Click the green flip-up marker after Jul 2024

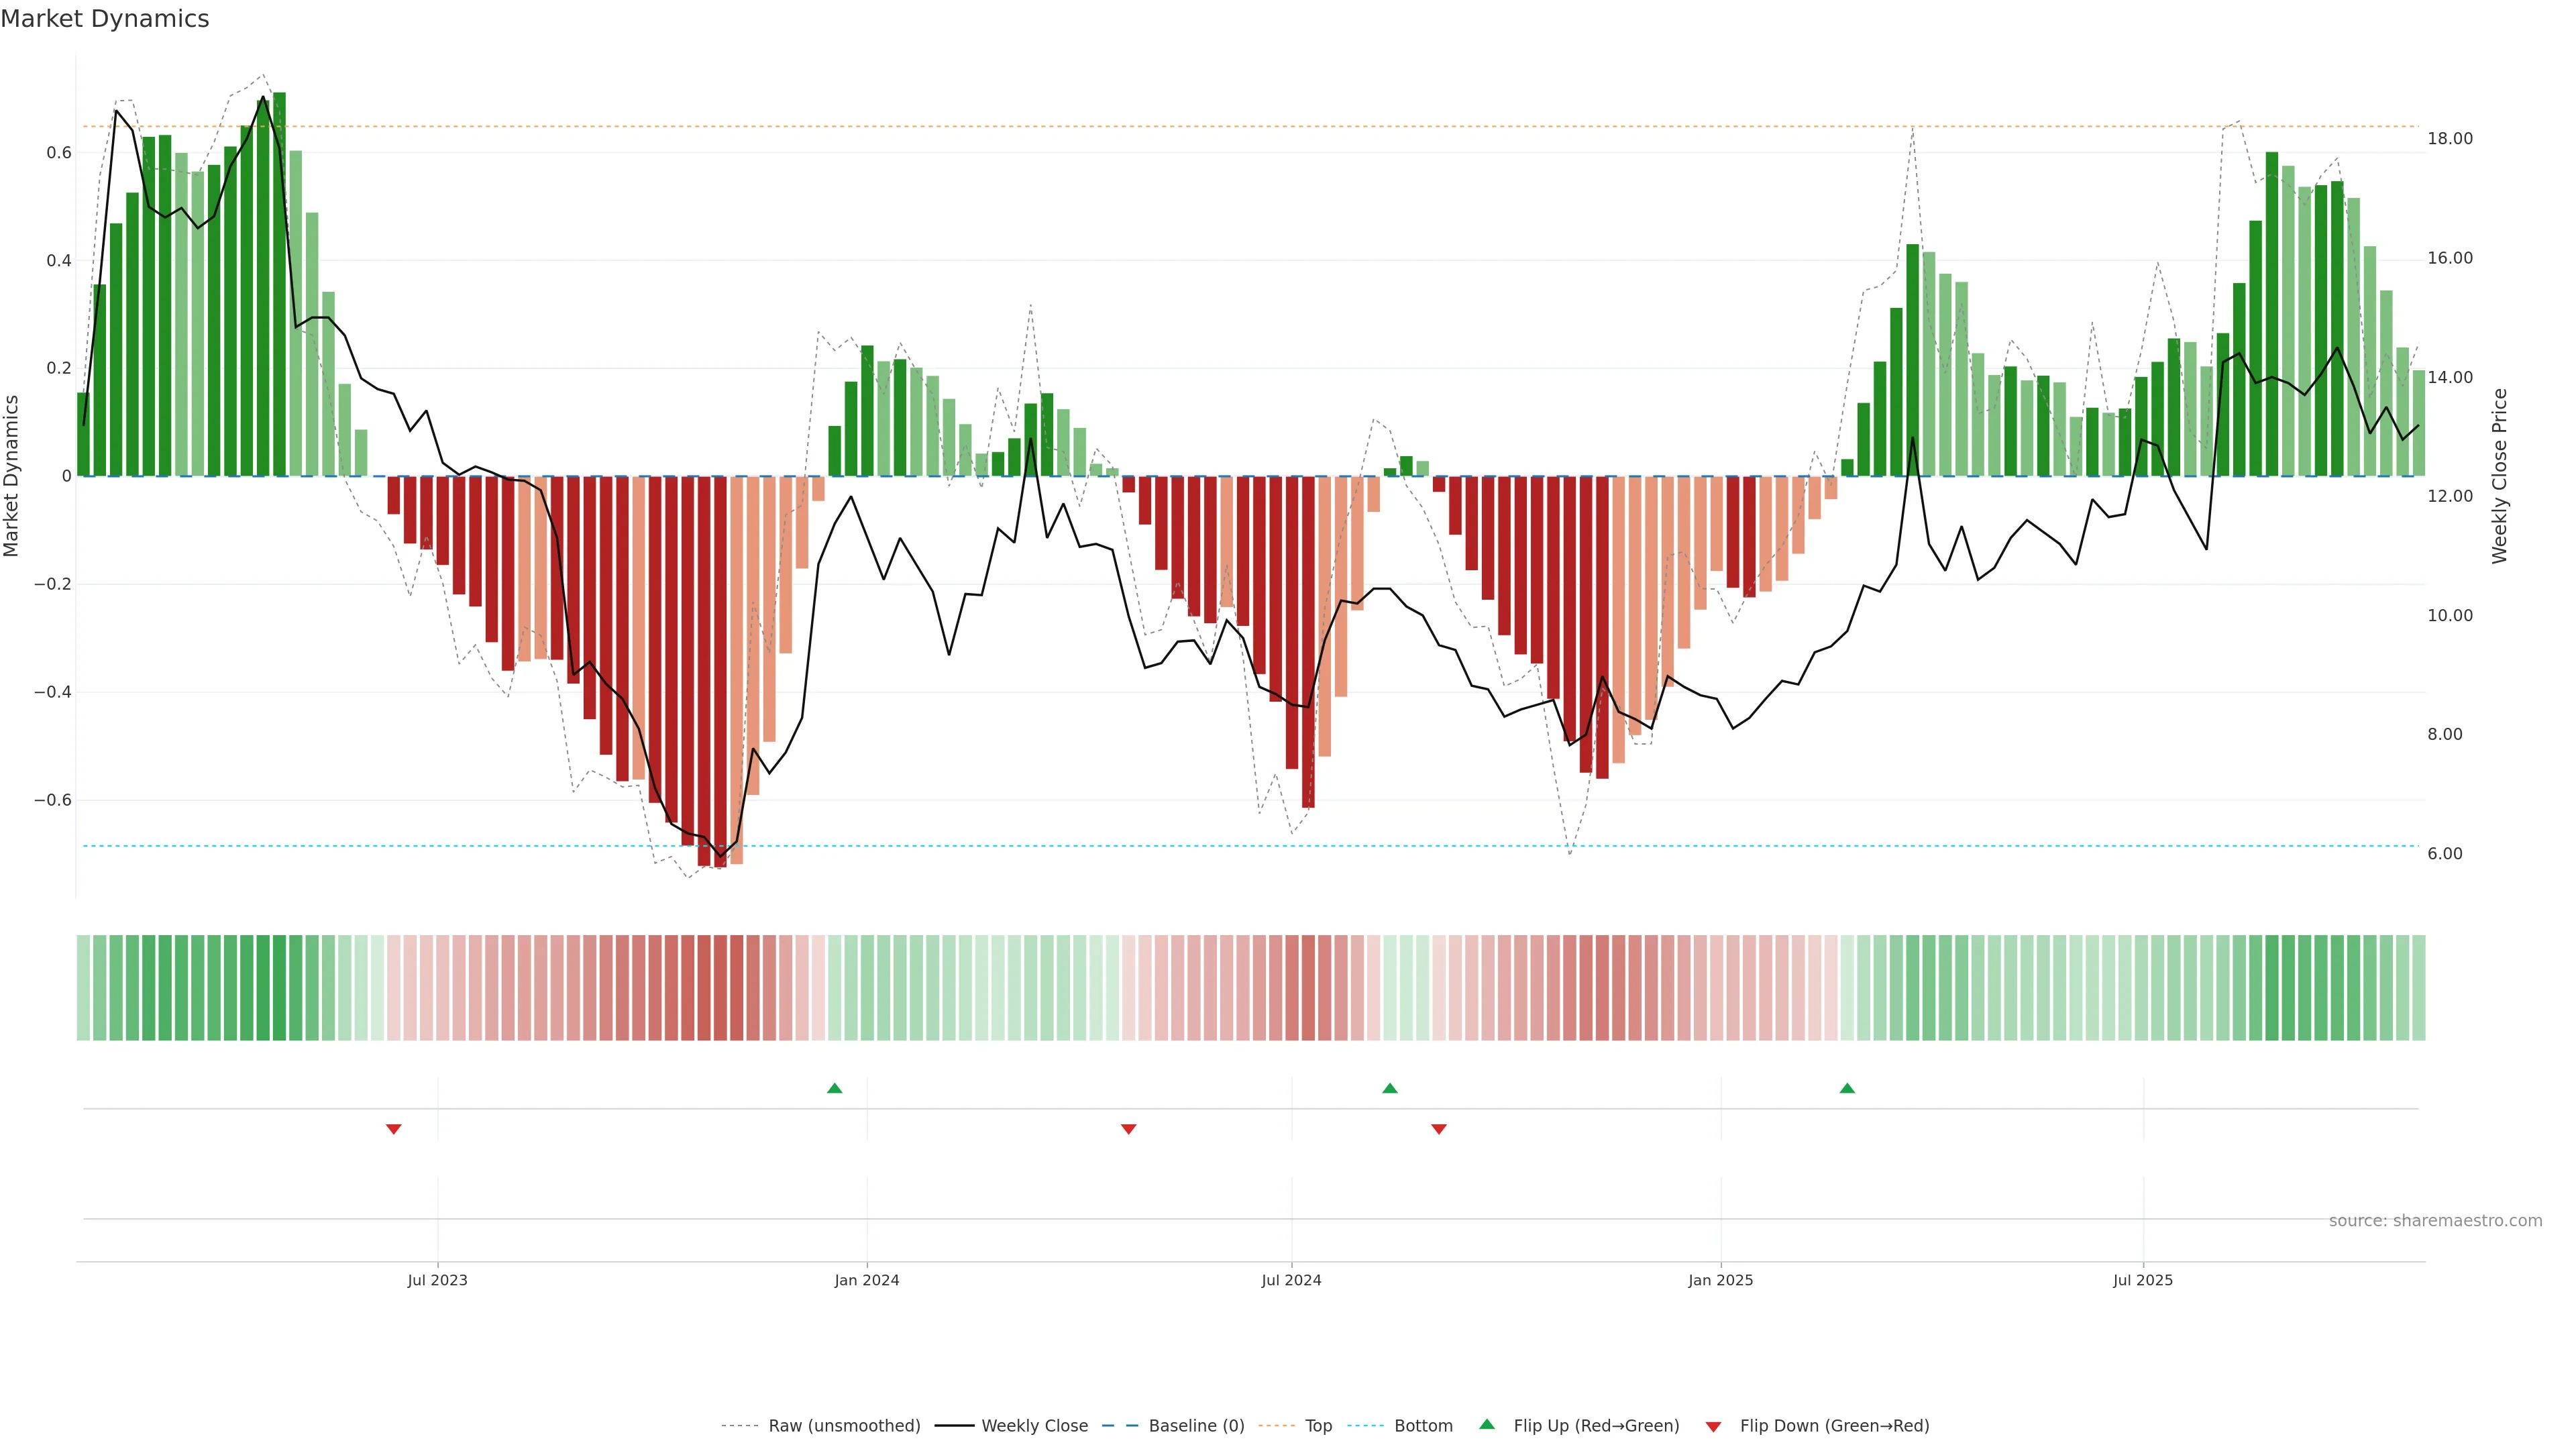[1390, 1088]
